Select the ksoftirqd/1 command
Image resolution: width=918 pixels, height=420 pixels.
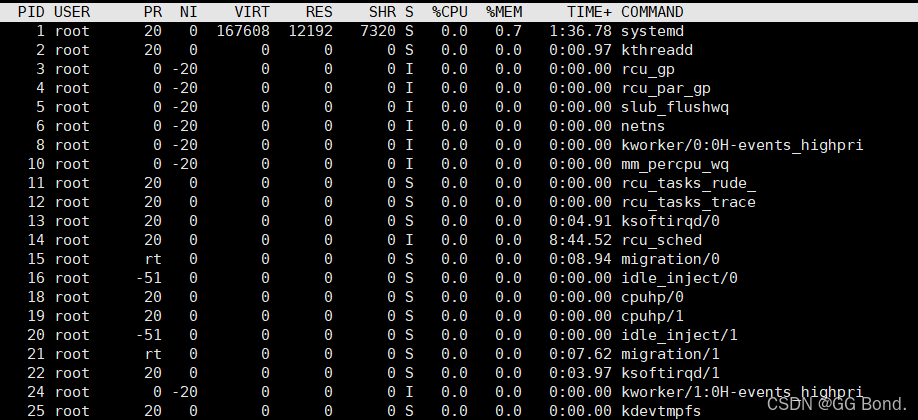[x=670, y=373]
